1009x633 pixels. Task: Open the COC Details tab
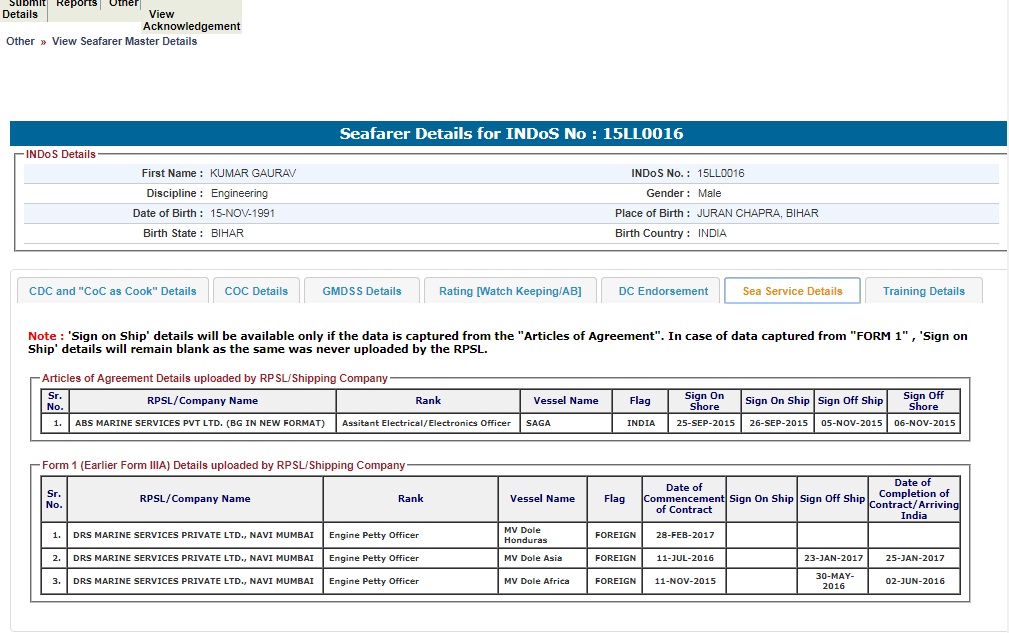coord(256,291)
